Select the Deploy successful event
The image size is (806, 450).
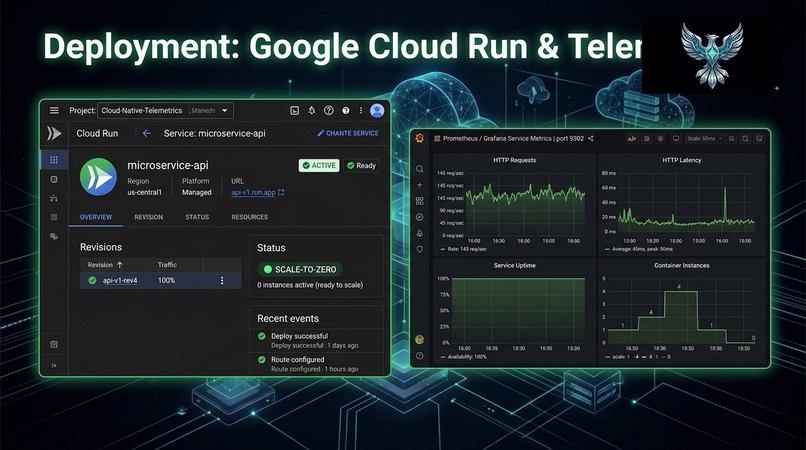pyautogui.click(x=316, y=340)
